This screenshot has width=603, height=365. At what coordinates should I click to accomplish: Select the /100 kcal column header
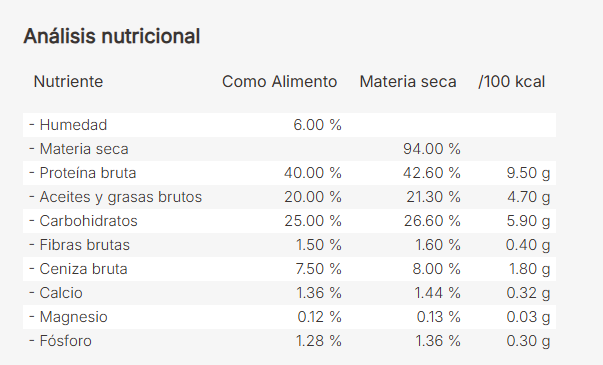[x=511, y=82]
